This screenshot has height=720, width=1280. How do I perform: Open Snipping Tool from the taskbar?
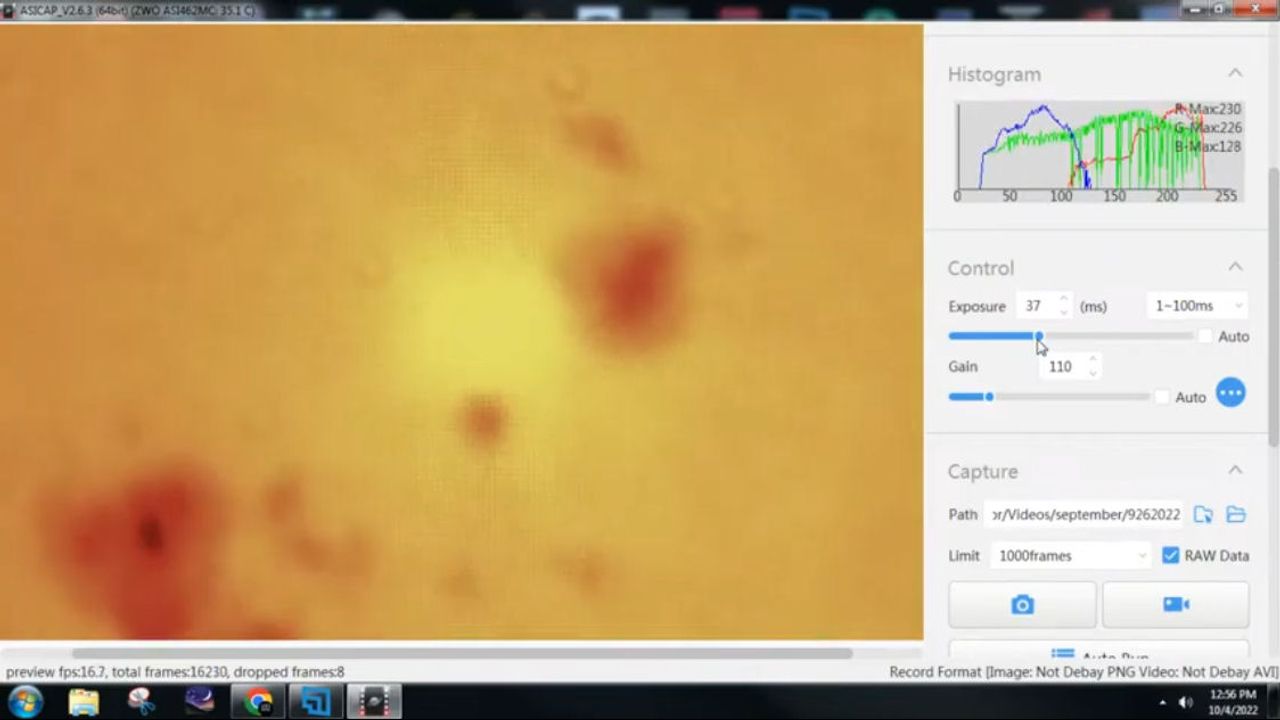tap(142, 702)
